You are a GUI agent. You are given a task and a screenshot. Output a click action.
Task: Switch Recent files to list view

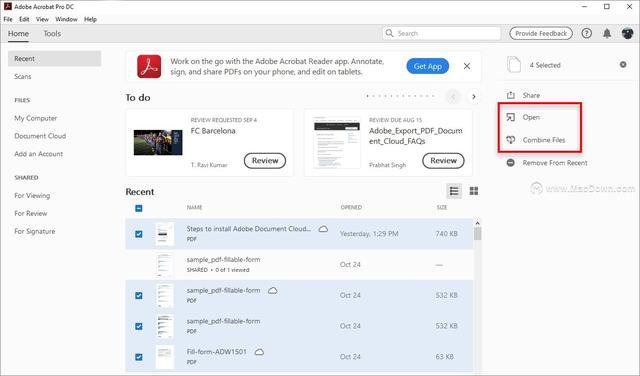tap(454, 191)
